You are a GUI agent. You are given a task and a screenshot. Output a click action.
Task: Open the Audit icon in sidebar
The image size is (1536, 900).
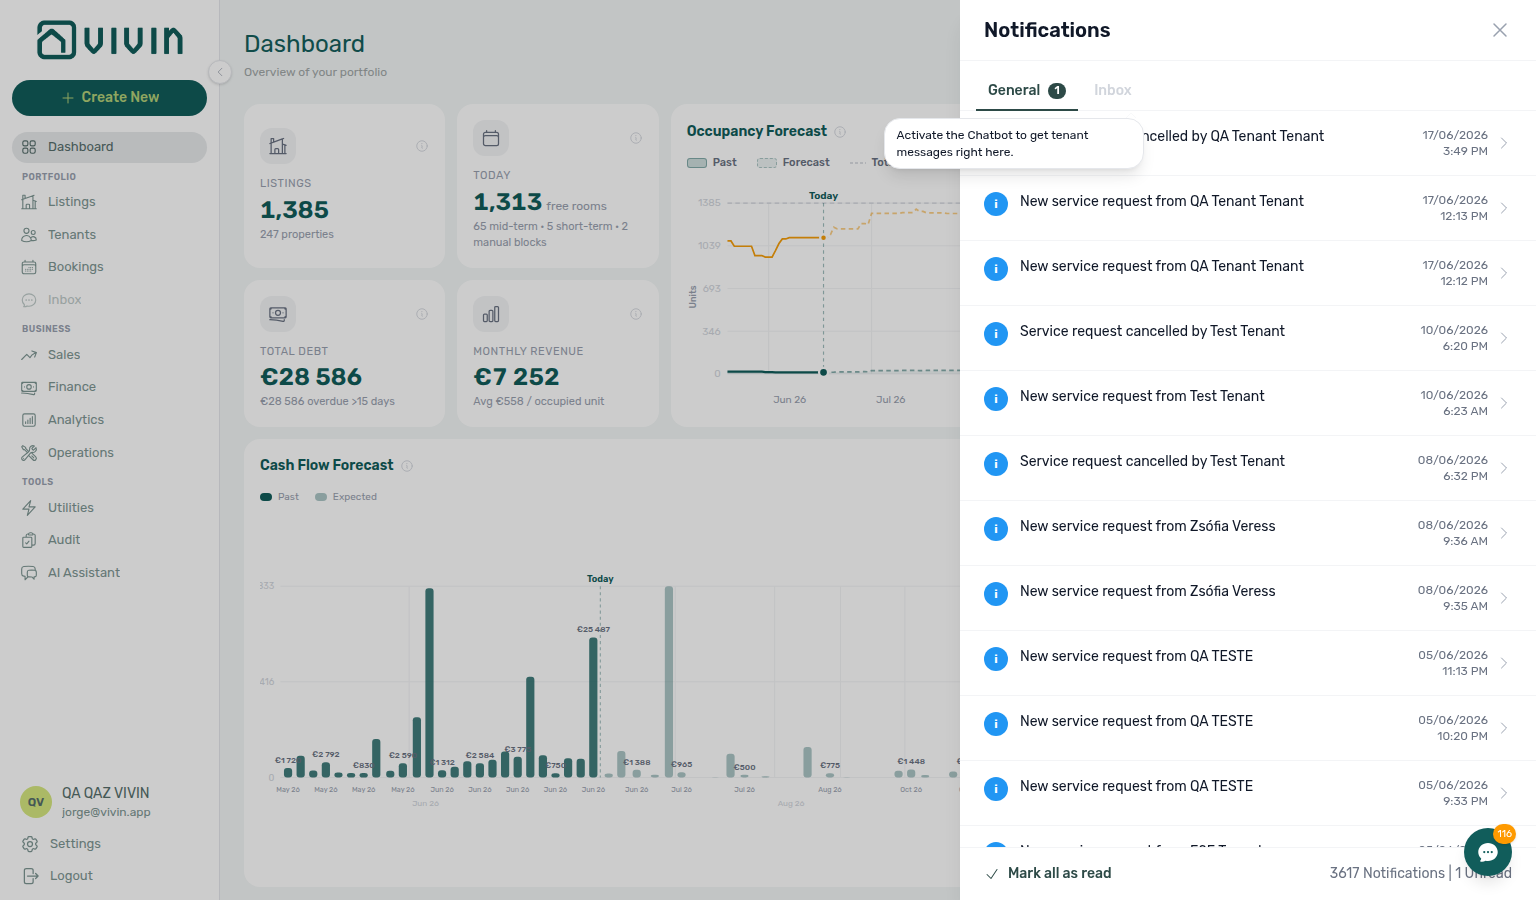point(29,540)
